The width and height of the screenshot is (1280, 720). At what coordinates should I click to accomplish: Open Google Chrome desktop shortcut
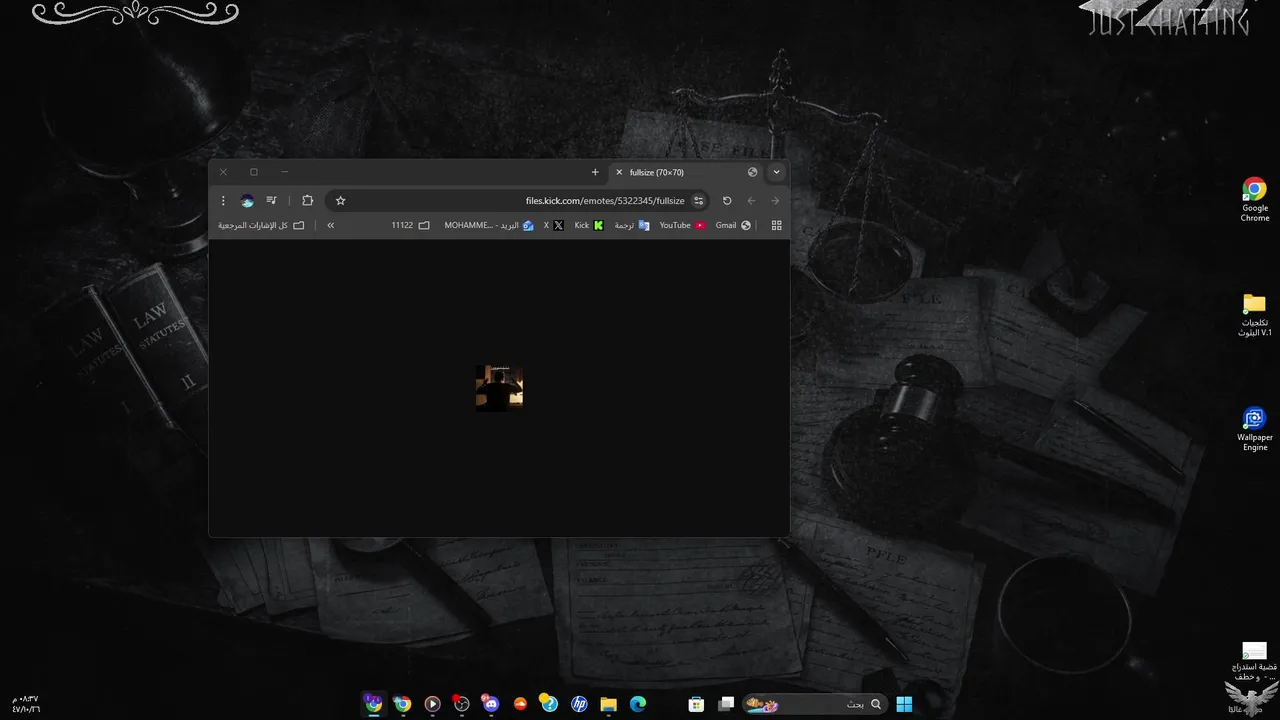coord(1255,200)
